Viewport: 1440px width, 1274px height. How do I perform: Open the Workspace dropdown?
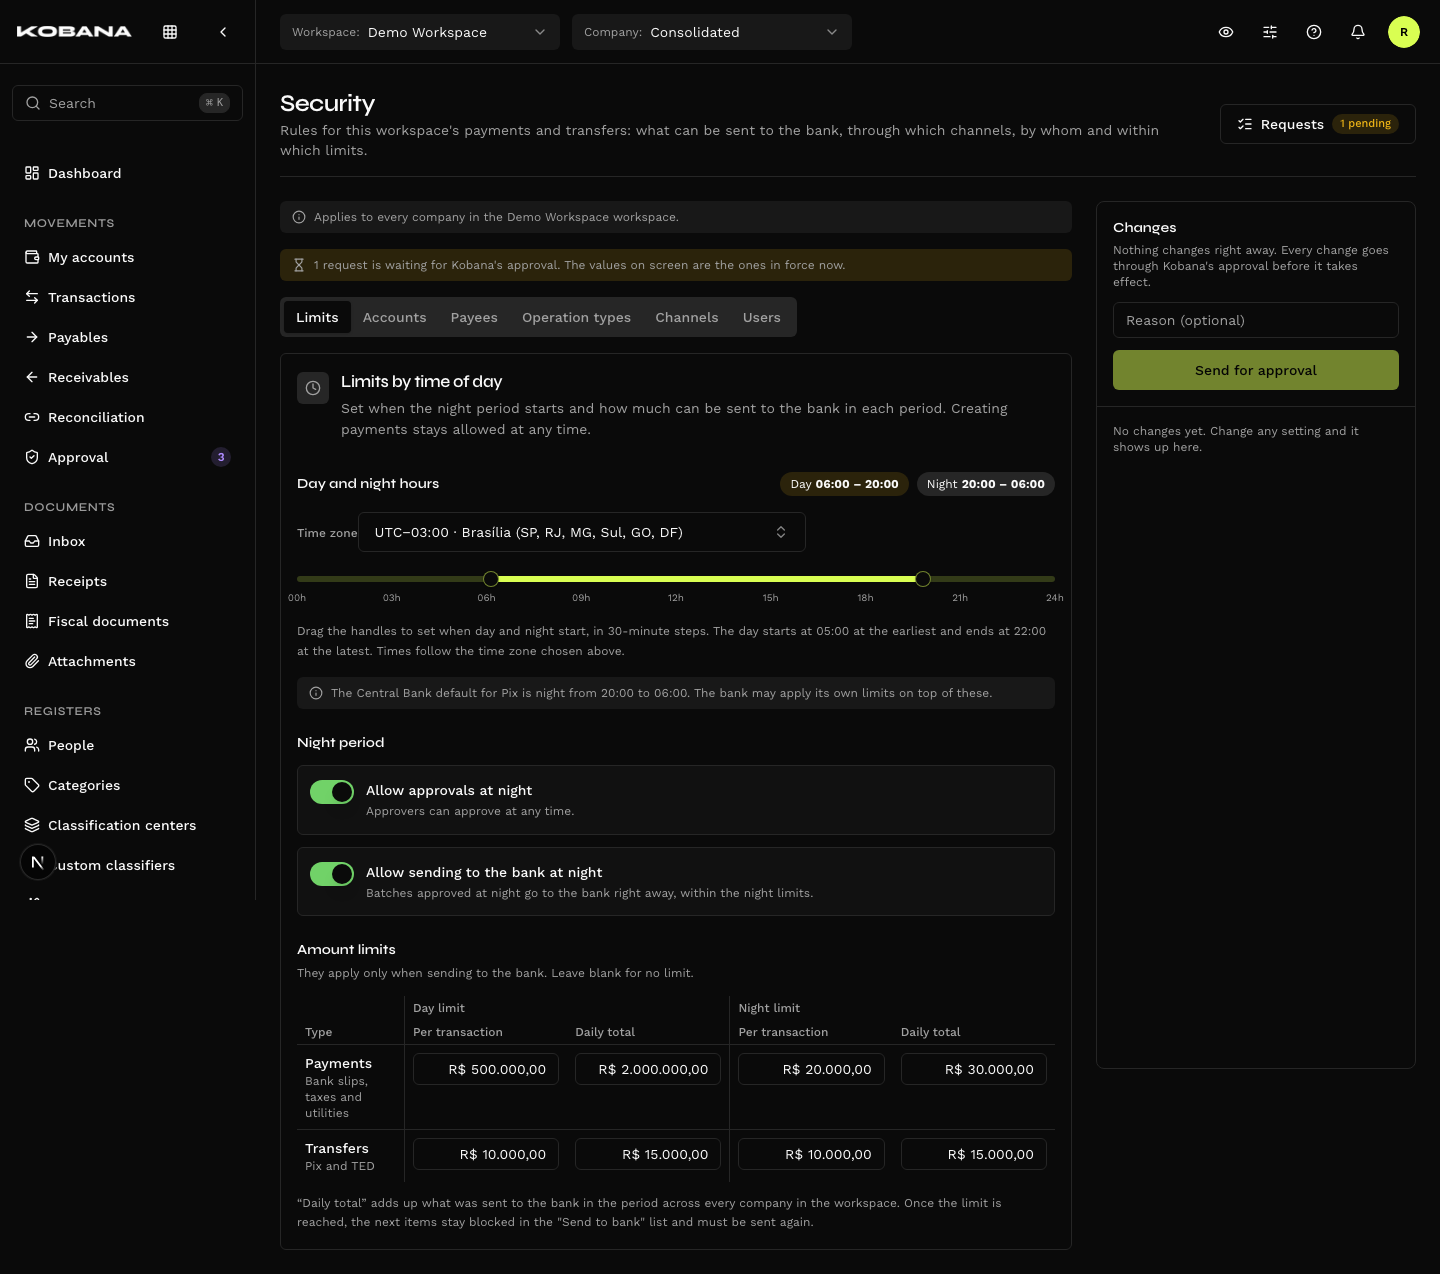[420, 32]
